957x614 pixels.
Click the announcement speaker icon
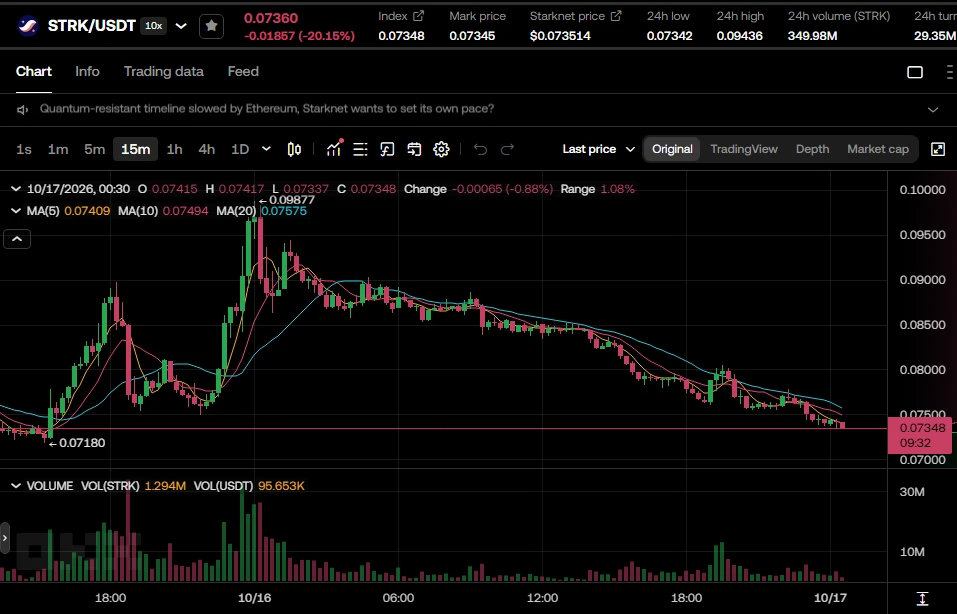(x=23, y=109)
